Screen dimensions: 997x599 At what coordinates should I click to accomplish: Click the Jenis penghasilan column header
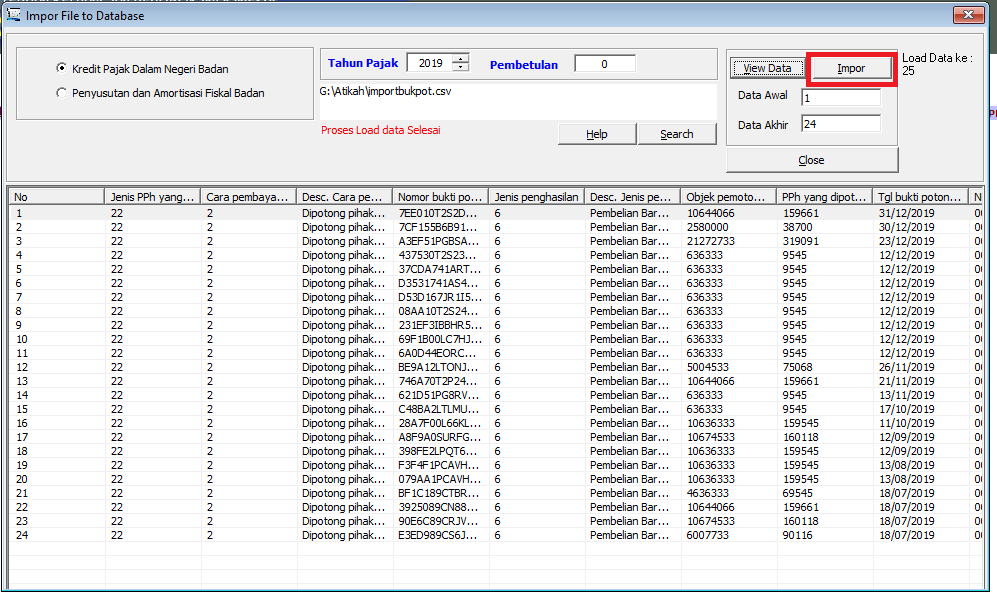click(x=537, y=196)
